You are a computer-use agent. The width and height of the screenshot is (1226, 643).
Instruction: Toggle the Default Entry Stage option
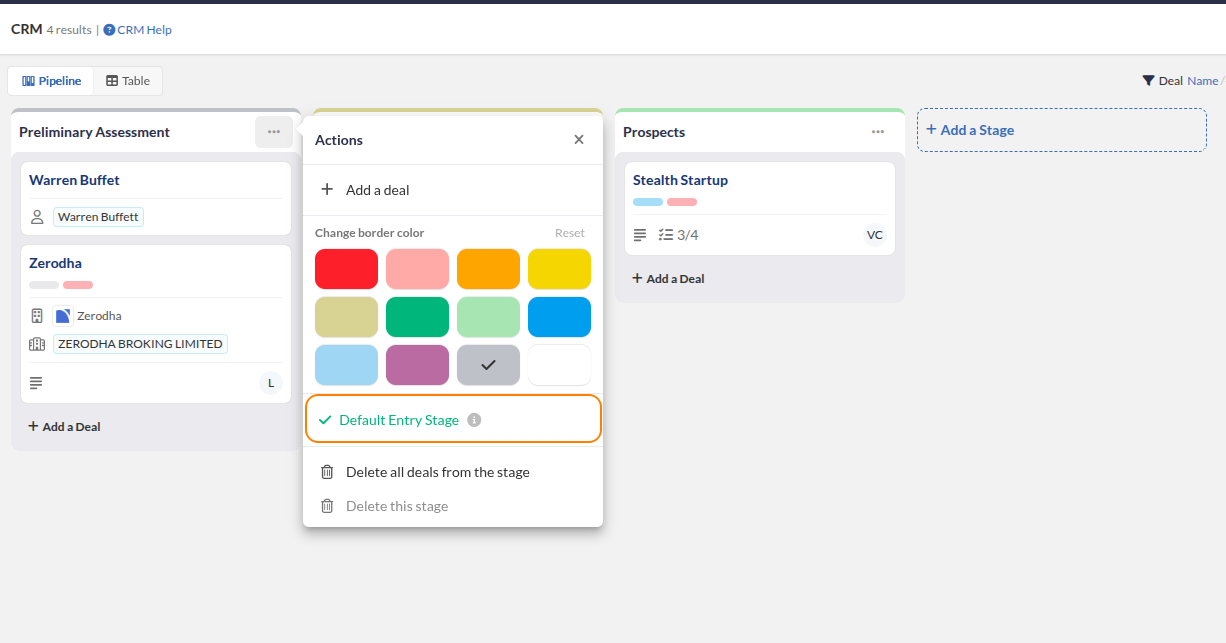click(x=399, y=420)
